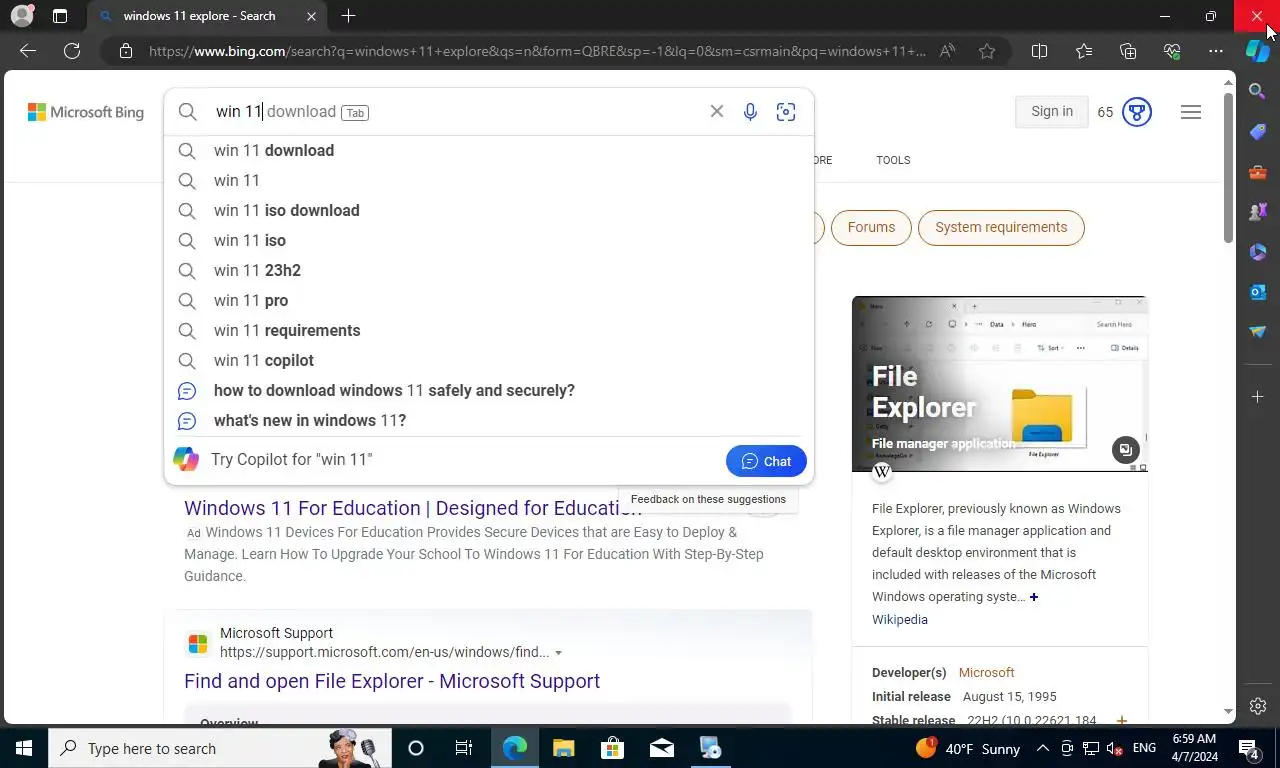Open Collections panel
Screen dimensions: 1280x768
1128,51
